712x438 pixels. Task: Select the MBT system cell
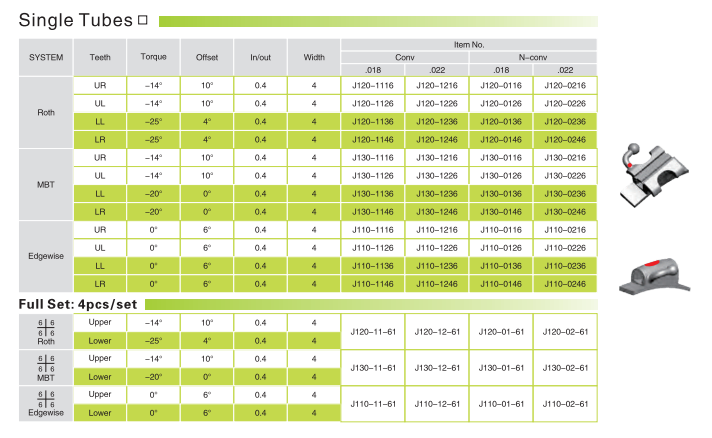coord(46,185)
